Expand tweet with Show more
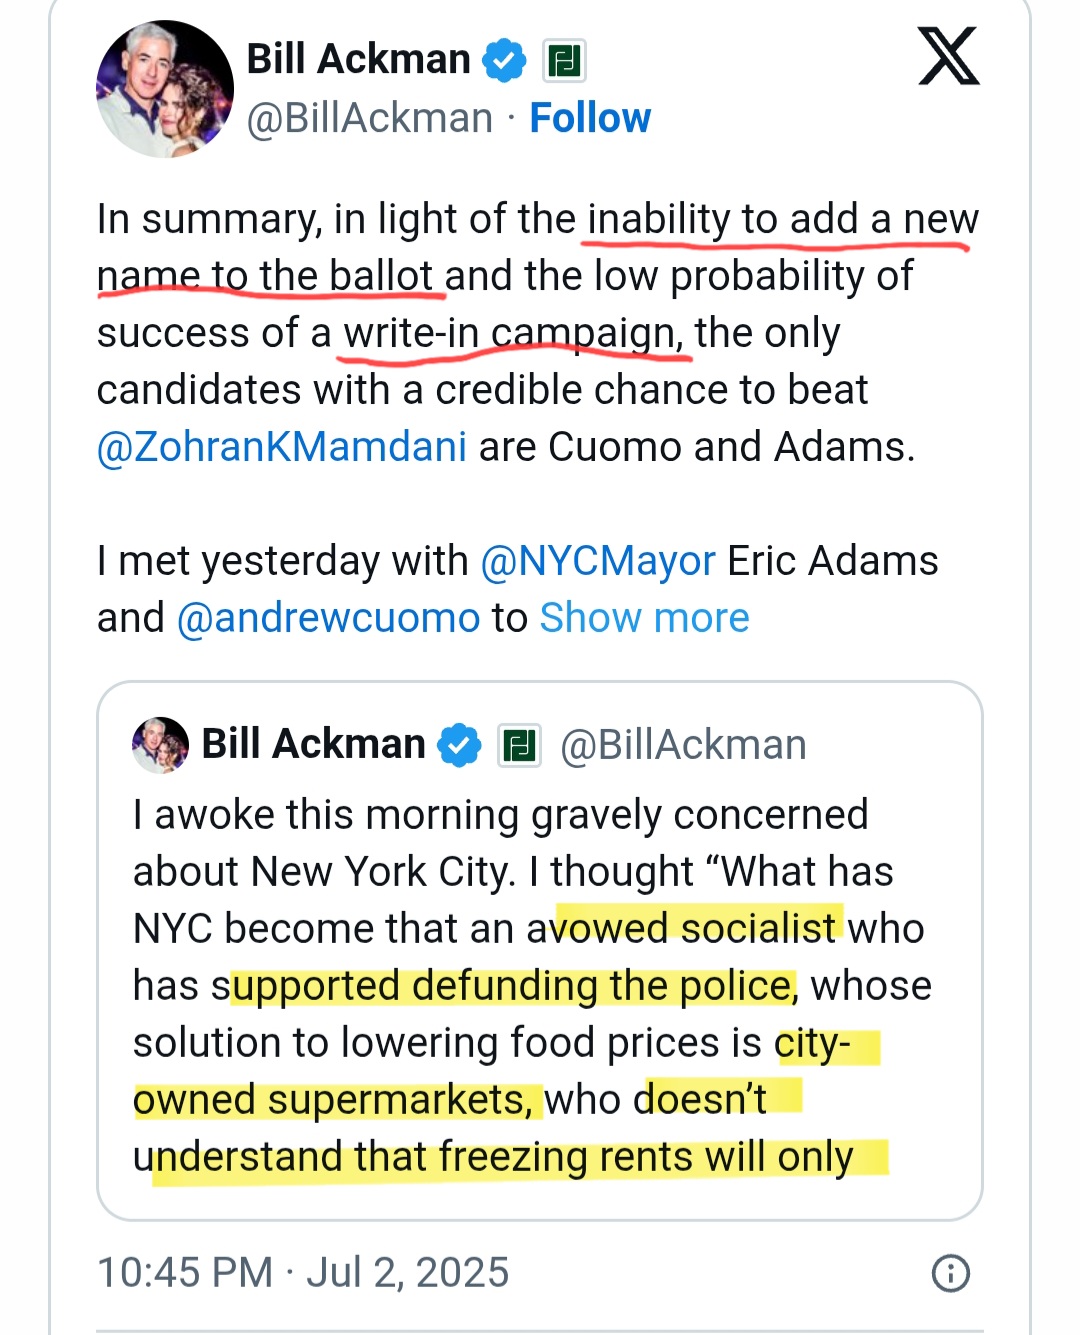The image size is (1080, 1335). click(644, 618)
